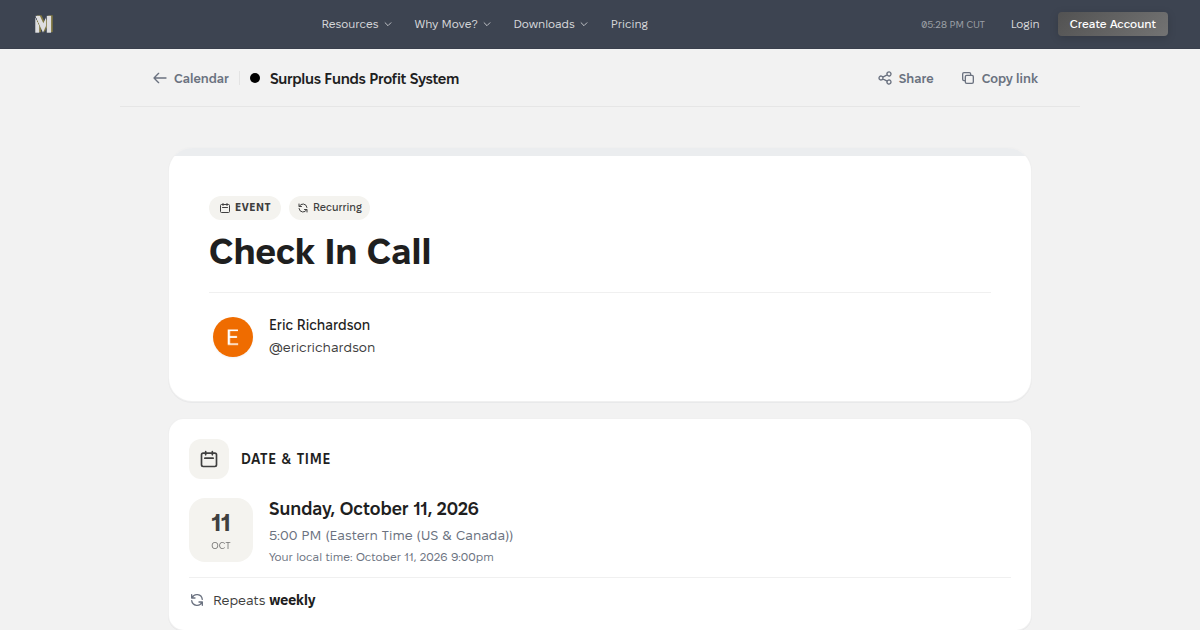Click the calendar icon beside DATE & TIME

coord(209,459)
